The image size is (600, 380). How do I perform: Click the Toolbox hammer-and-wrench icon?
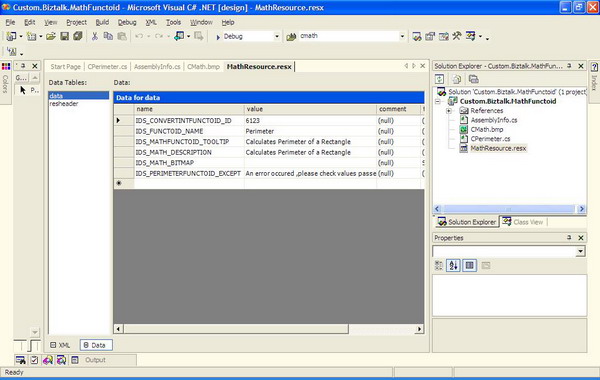(x=457, y=36)
